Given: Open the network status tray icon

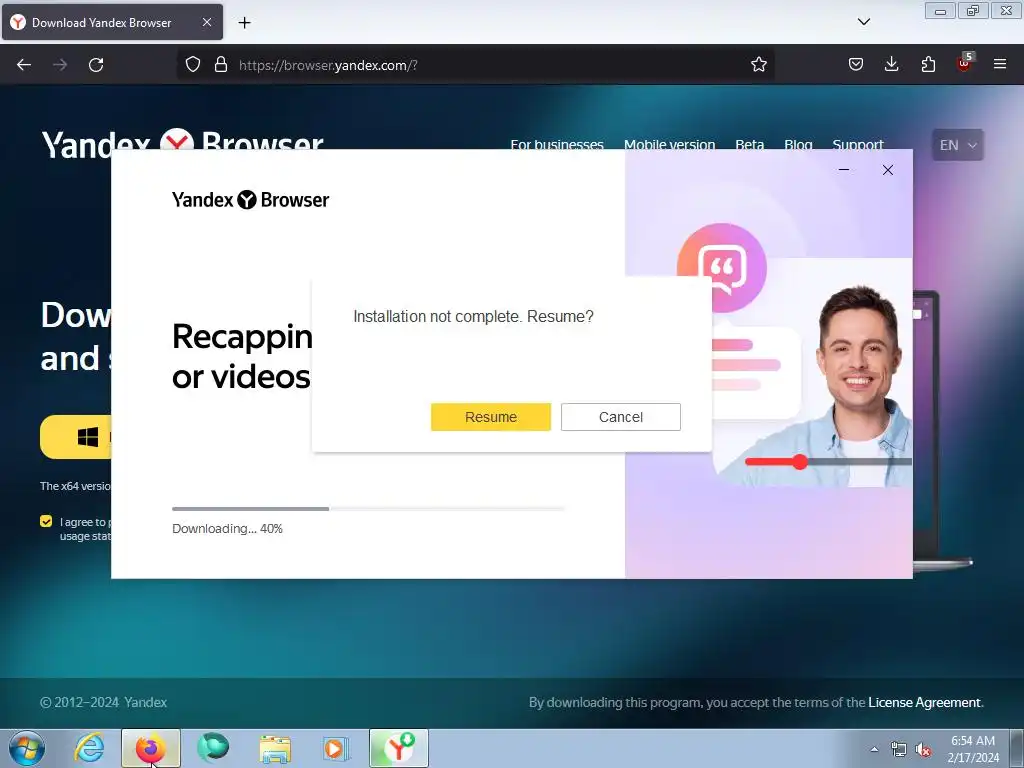Looking at the screenshot, I should click(899, 750).
